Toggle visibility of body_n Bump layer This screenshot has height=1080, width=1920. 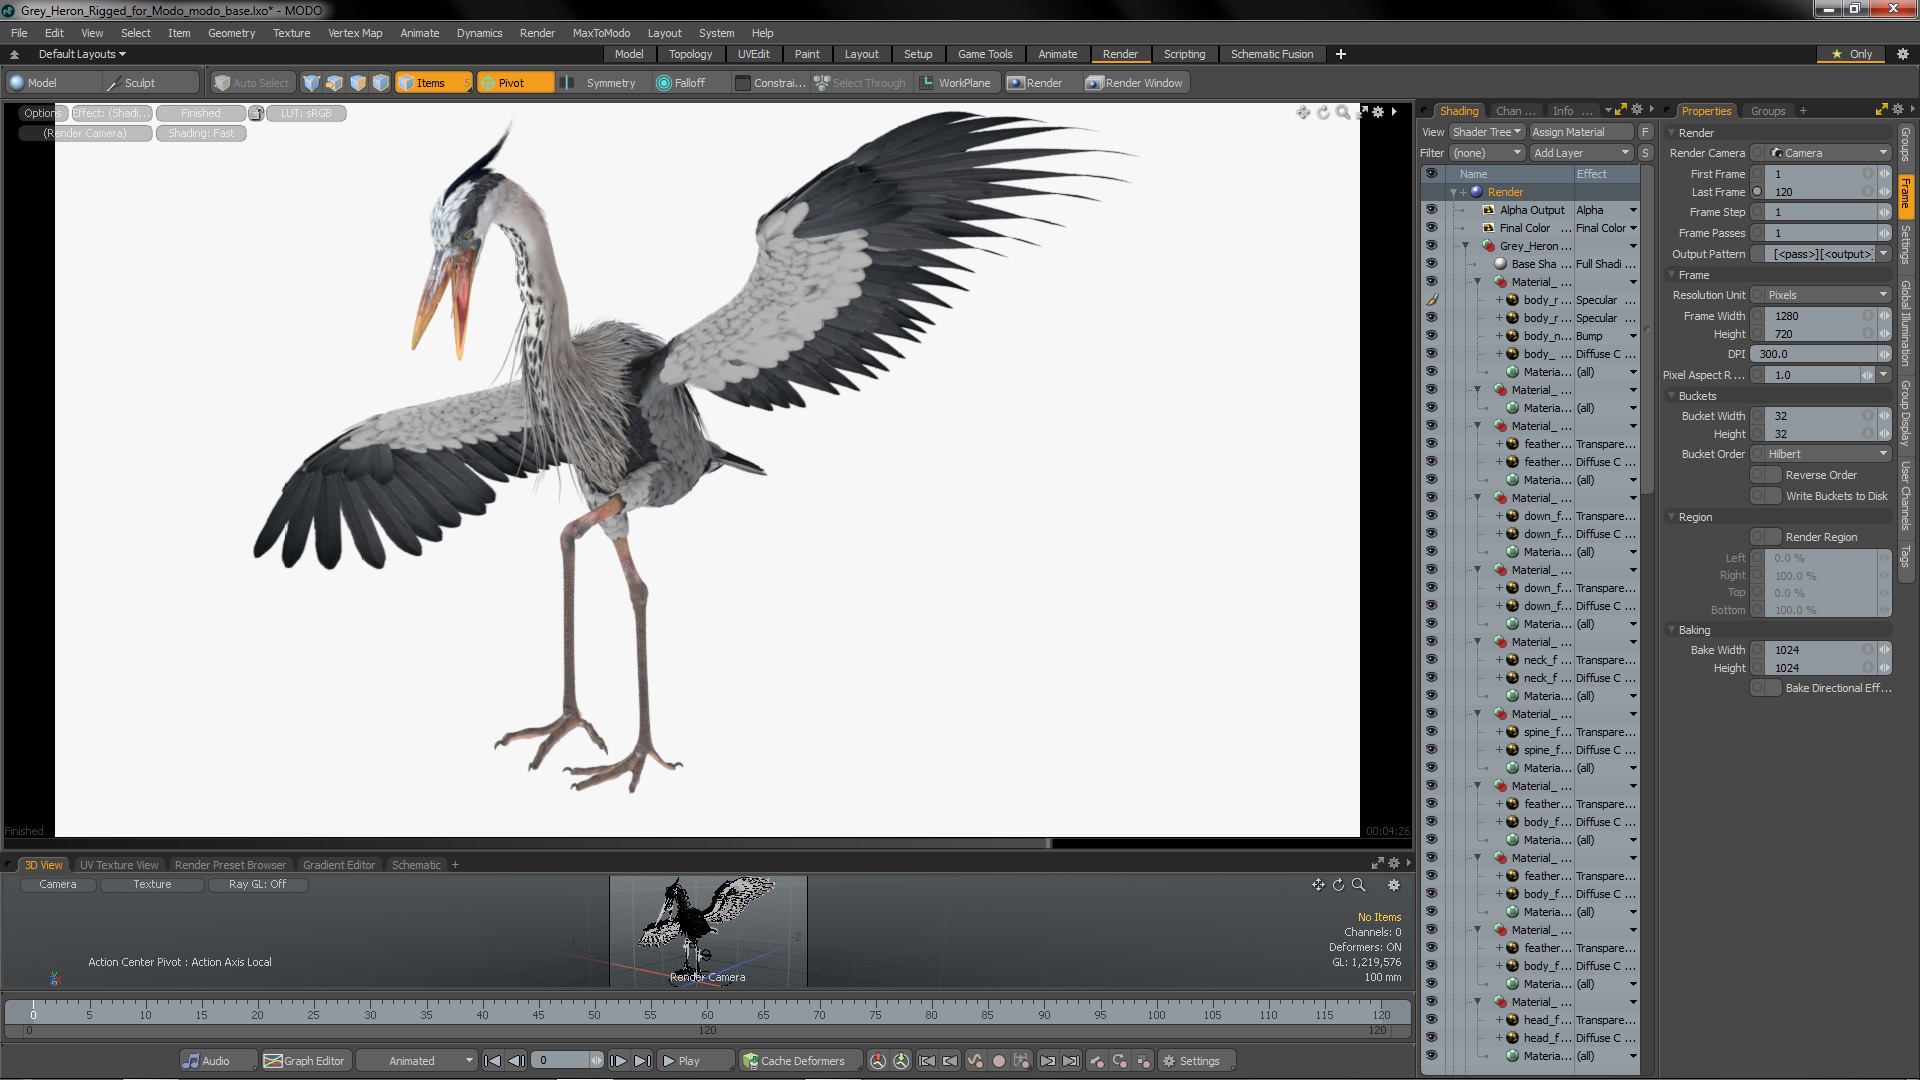click(1431, 336)
